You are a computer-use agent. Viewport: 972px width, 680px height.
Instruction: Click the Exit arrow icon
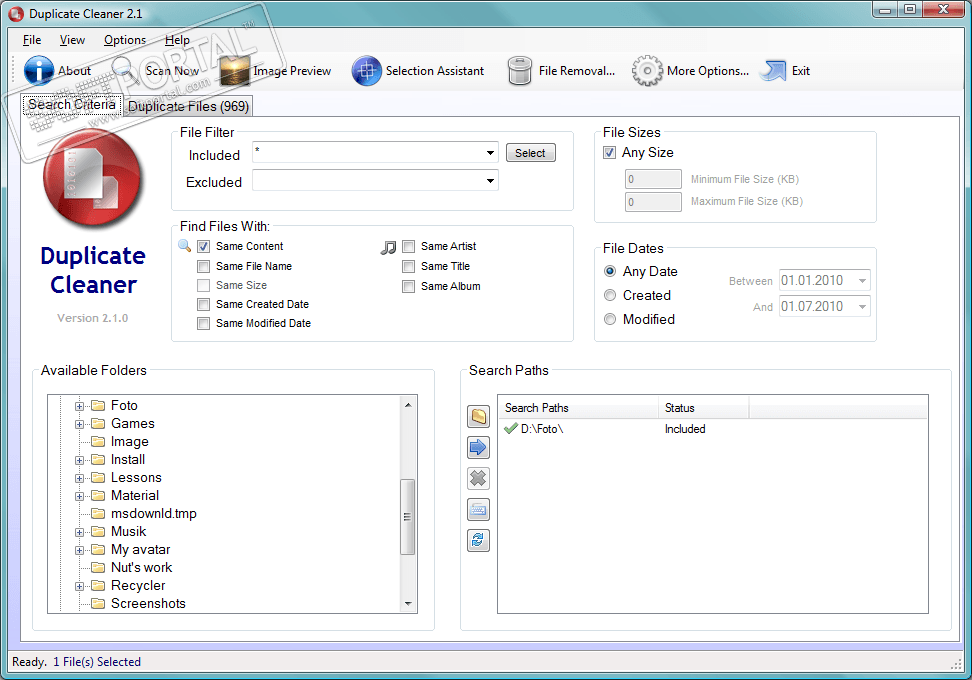774,71
